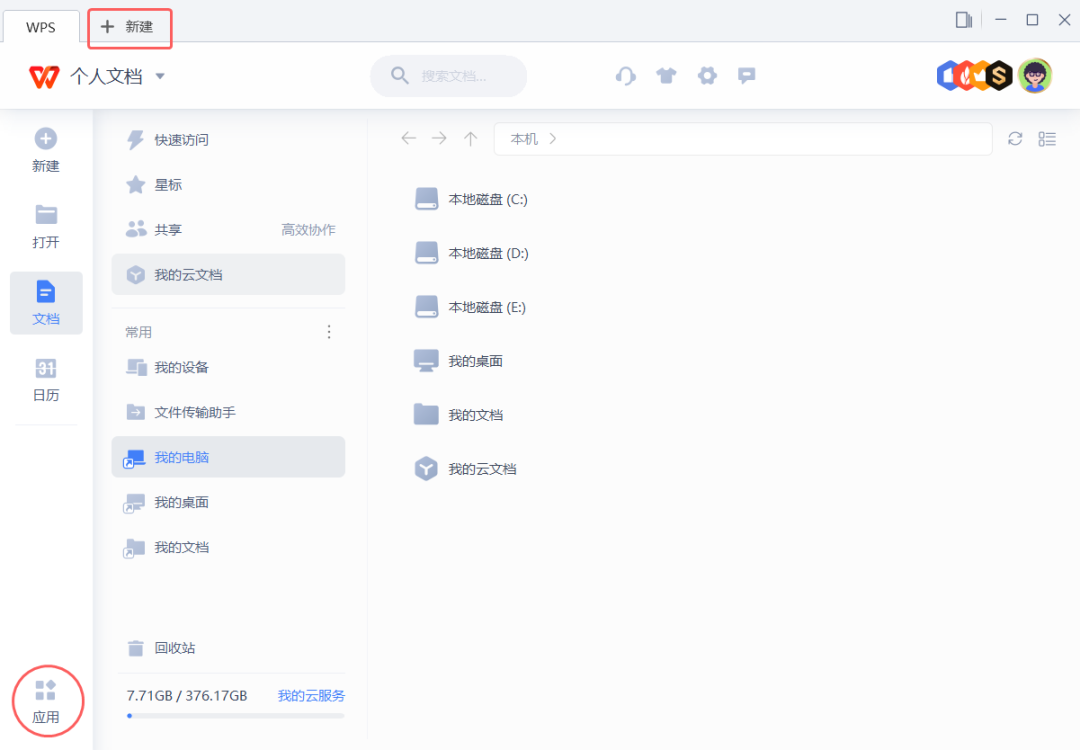Image resolution: width=1080 pixels, height=750 pixels.
Task: Click the cloud storage usage progress bar
Action: [x=235, y=716]
